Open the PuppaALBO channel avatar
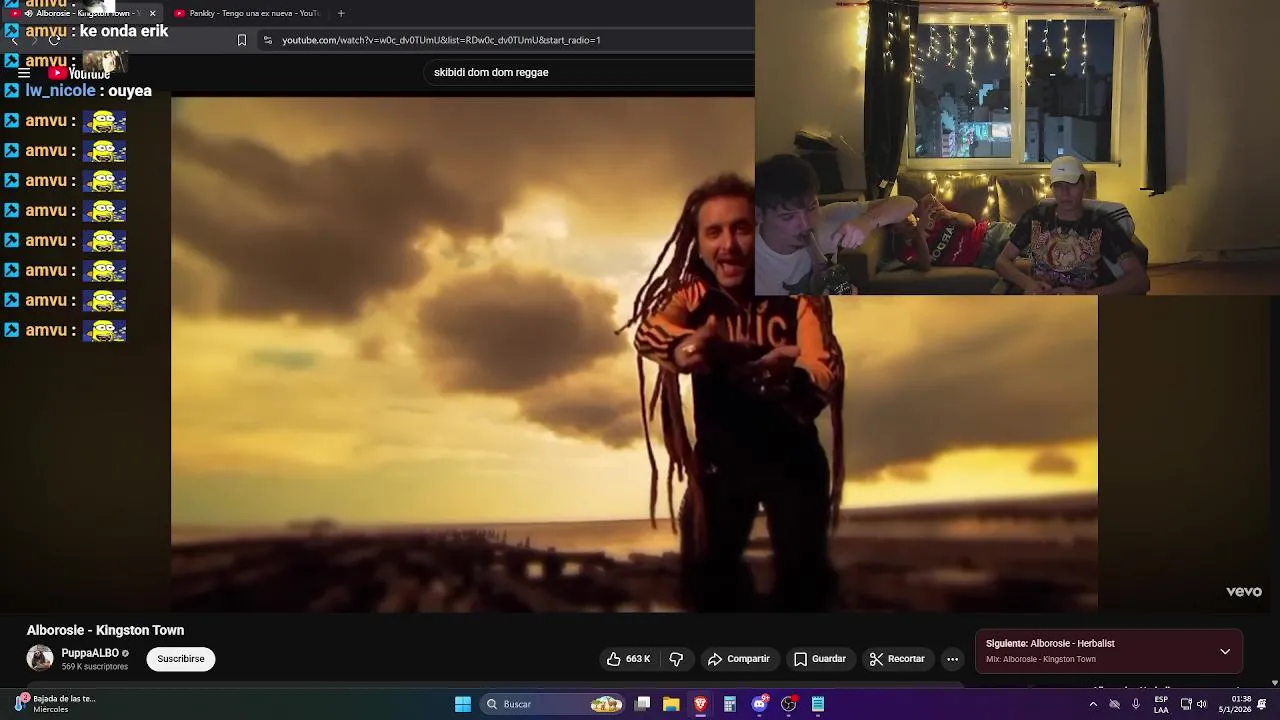The image size is (1280, 720). pyautogui.click(x=40, y=658)
